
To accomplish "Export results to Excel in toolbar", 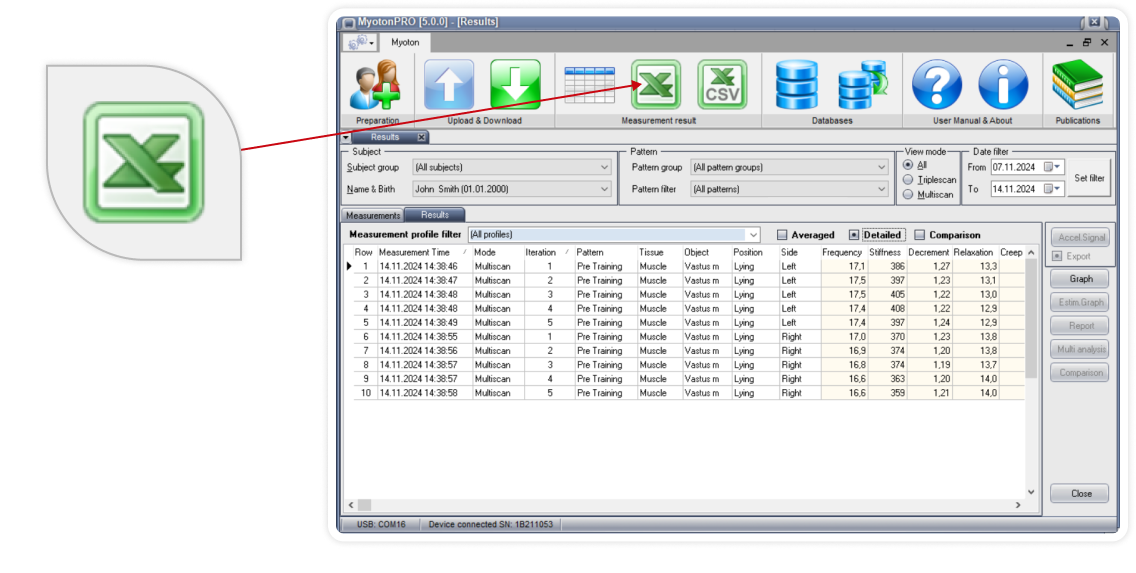I will click(656, 85).
